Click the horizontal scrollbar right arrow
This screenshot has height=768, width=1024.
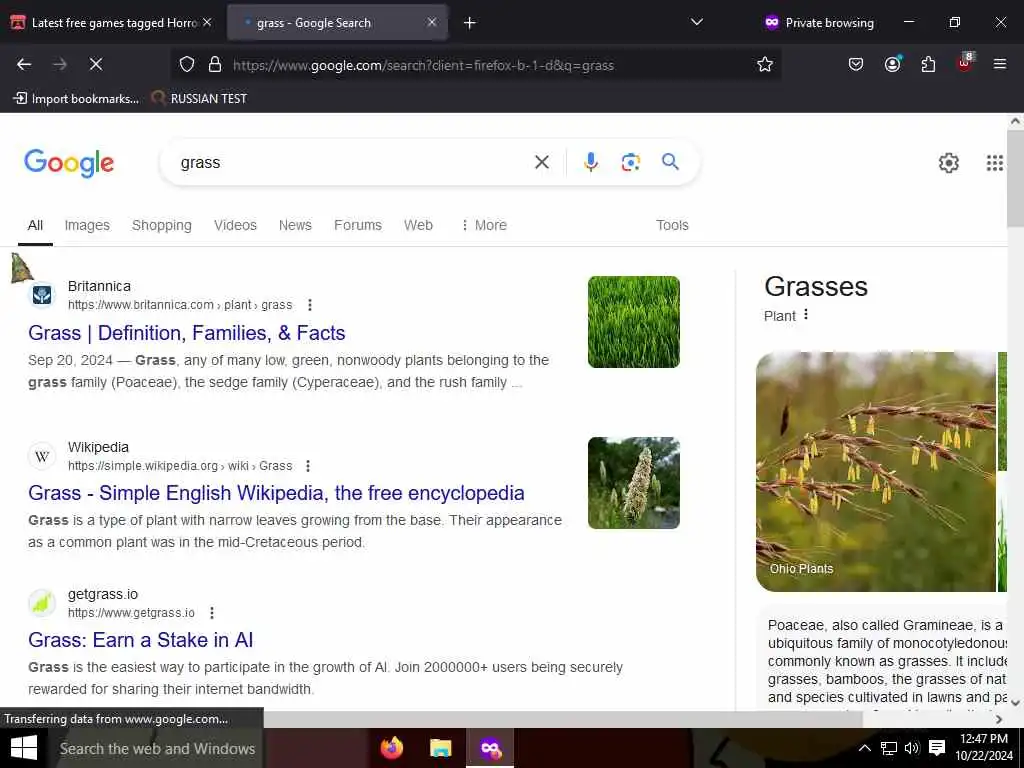[x=999, y=720]
